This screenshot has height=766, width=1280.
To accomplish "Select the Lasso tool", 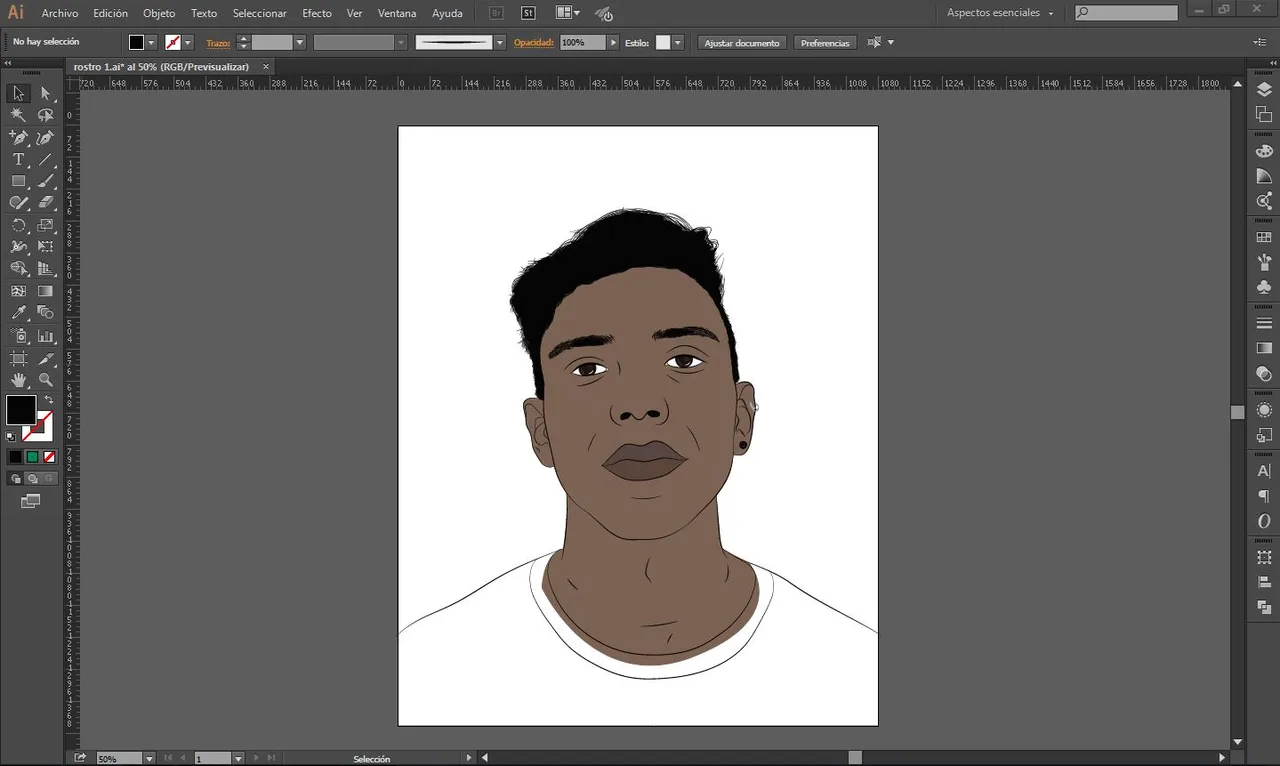I will (x=45, y=115).
